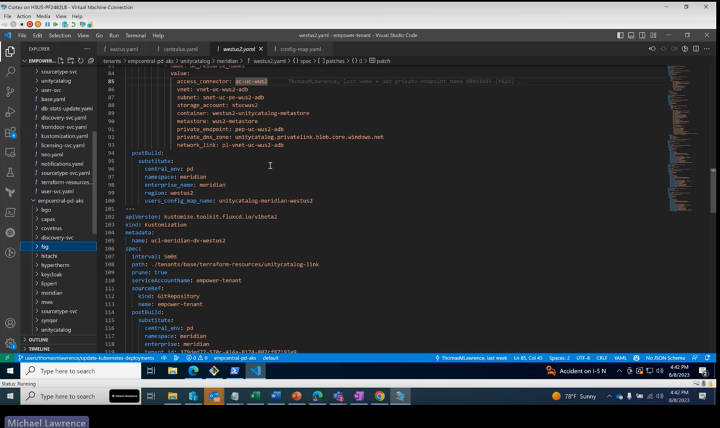Expand the keycloak folder

point(58,274)
